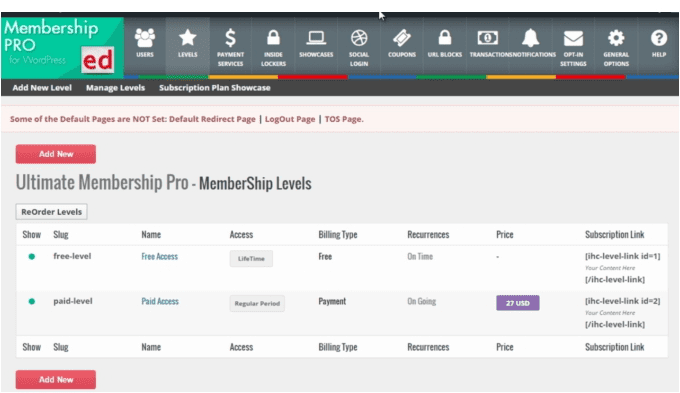Click the LifeTime access badge
Image resolution: width=680 pixels, height=393 pixels.
pyautogui.click(x=251, y=259)
